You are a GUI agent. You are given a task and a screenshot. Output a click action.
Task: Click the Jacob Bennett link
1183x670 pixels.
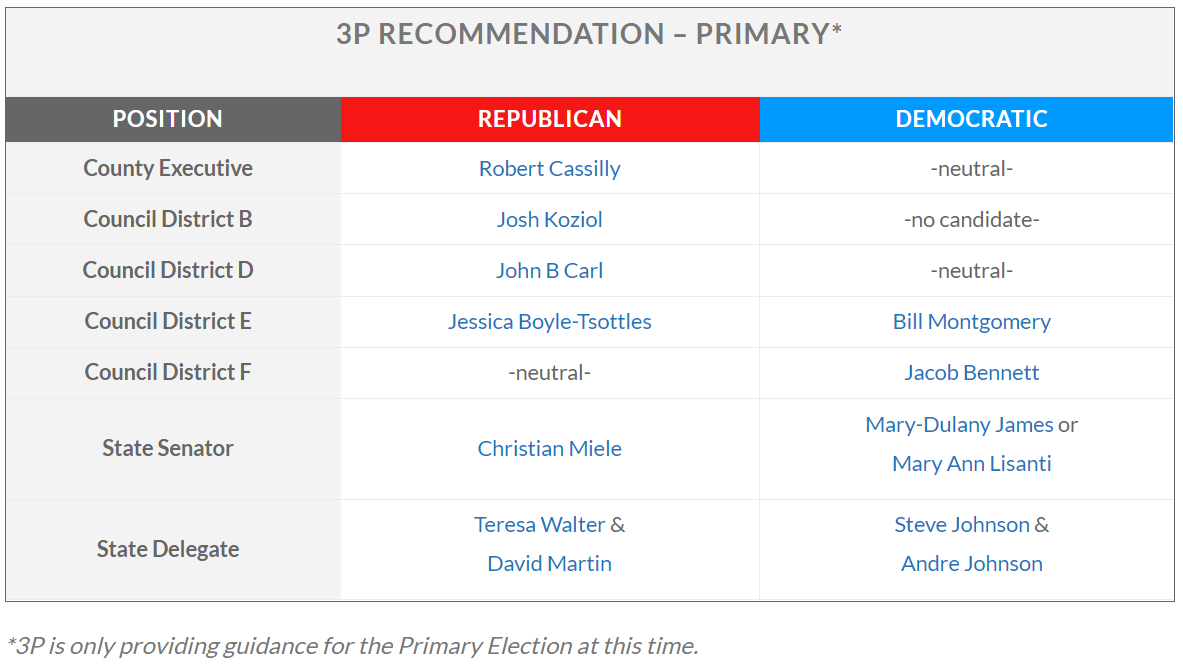(x=972, y=373)
